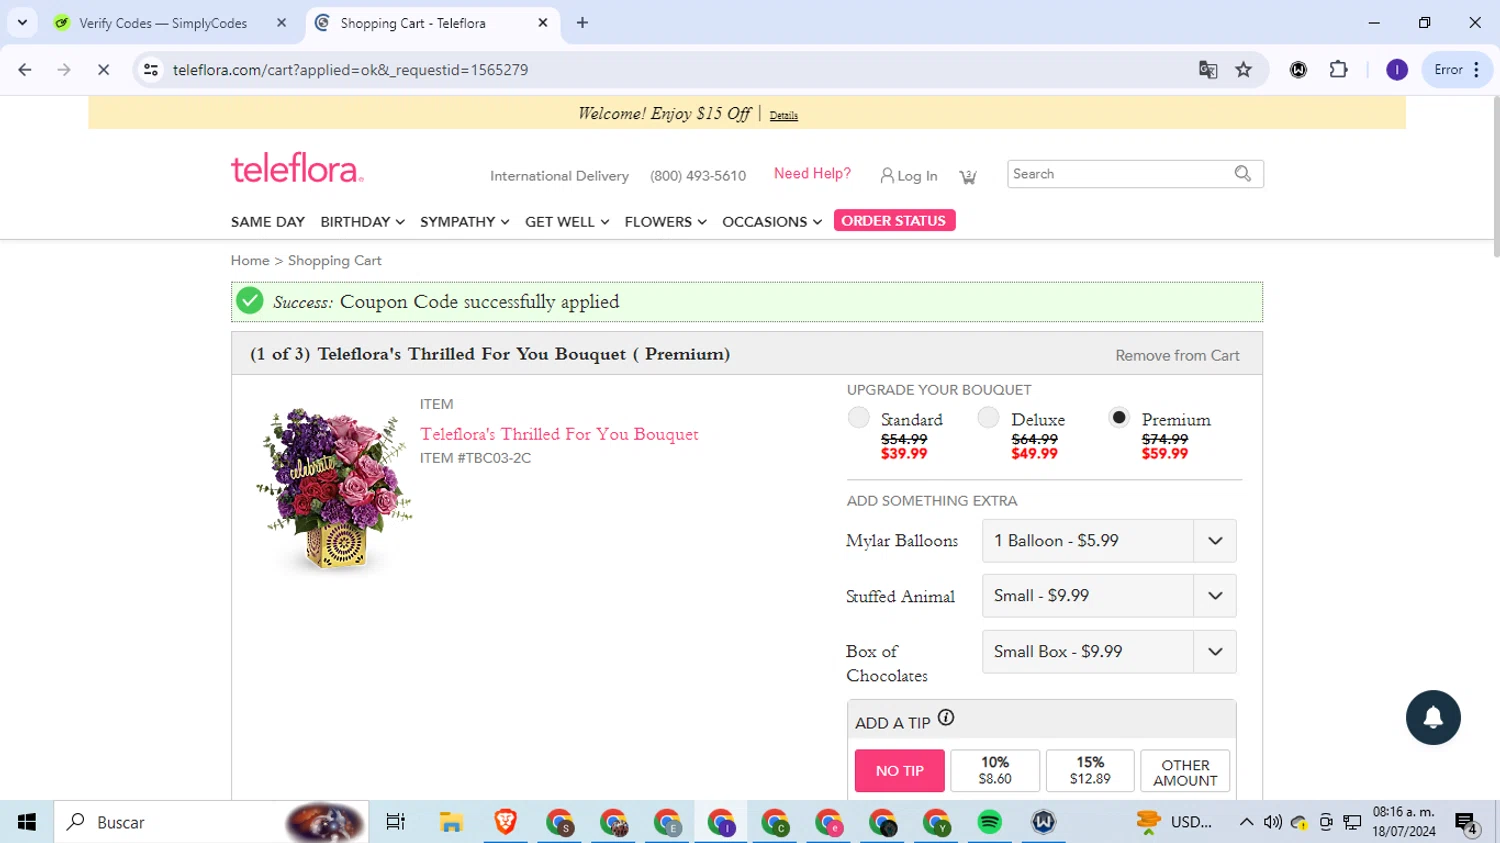Viewport: 1500px width, 843px height.
Task: Stop loading the page
Action: coord(103,70)
